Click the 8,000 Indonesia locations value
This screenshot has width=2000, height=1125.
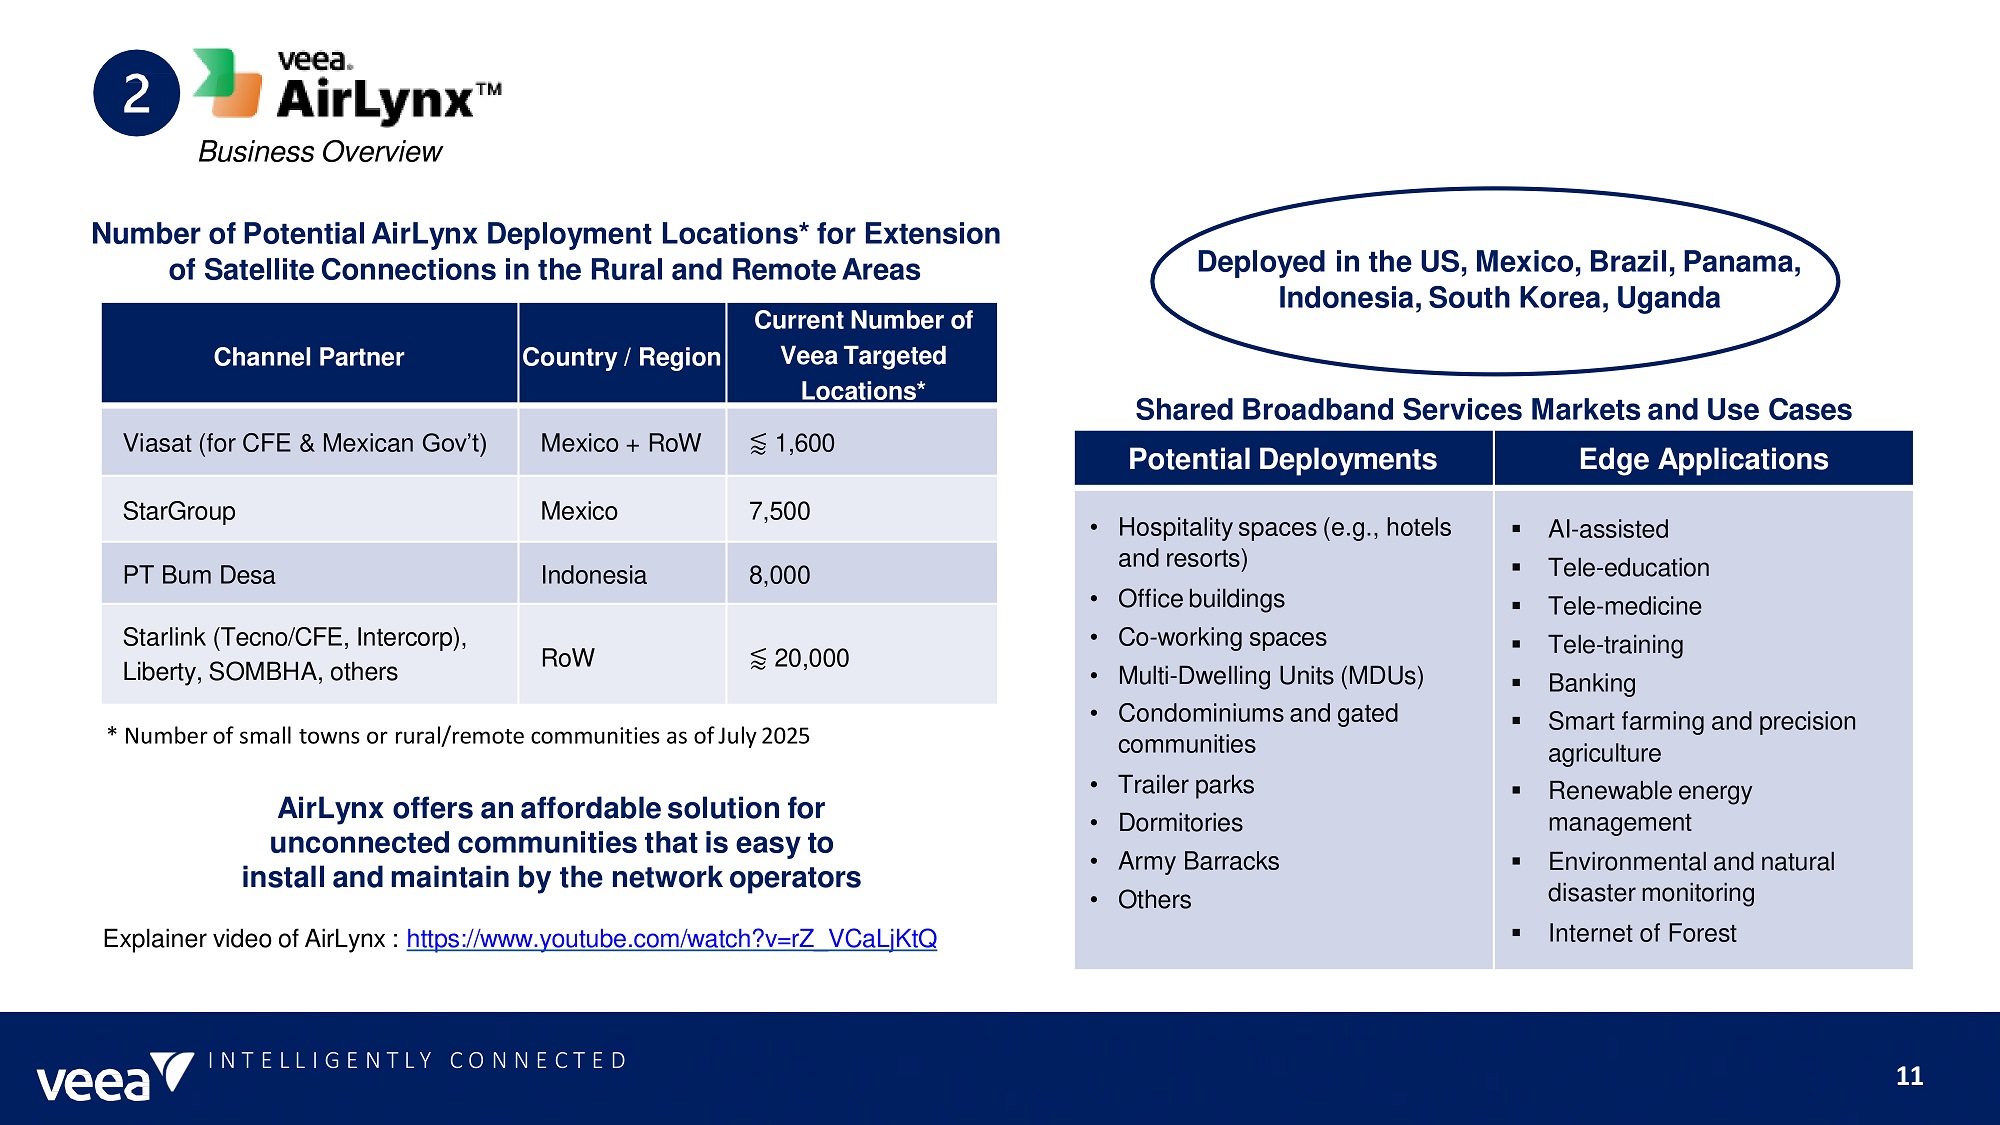[x=780, y=575]
